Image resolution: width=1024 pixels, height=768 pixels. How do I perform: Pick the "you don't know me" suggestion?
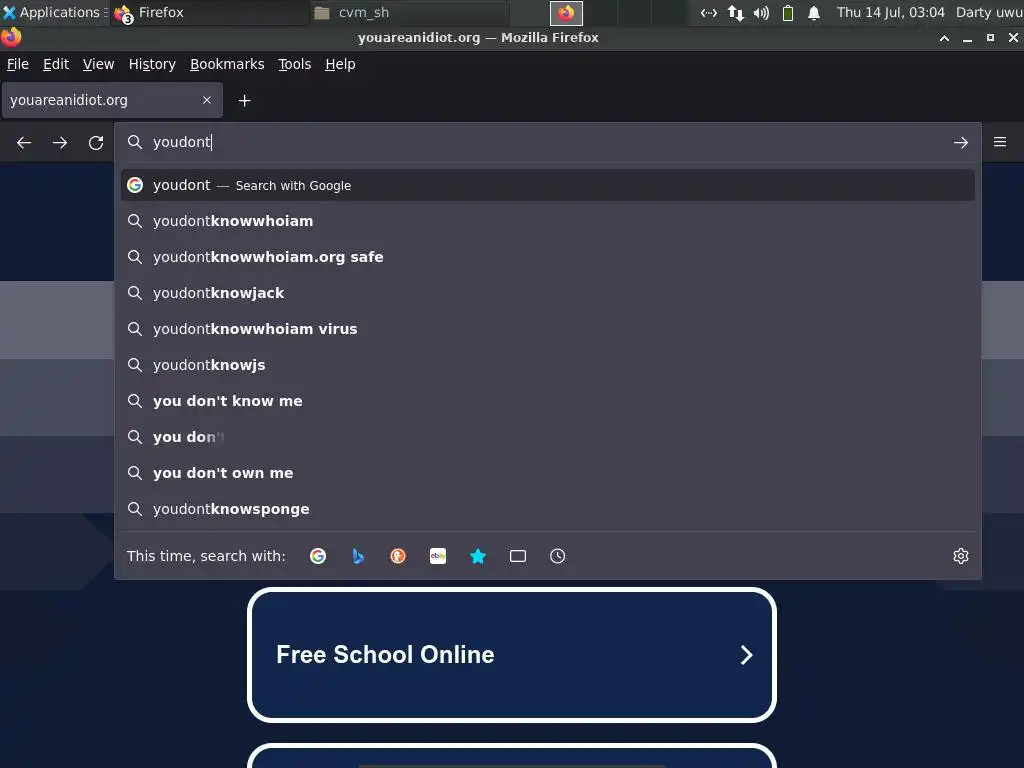(x=547, y=401)
